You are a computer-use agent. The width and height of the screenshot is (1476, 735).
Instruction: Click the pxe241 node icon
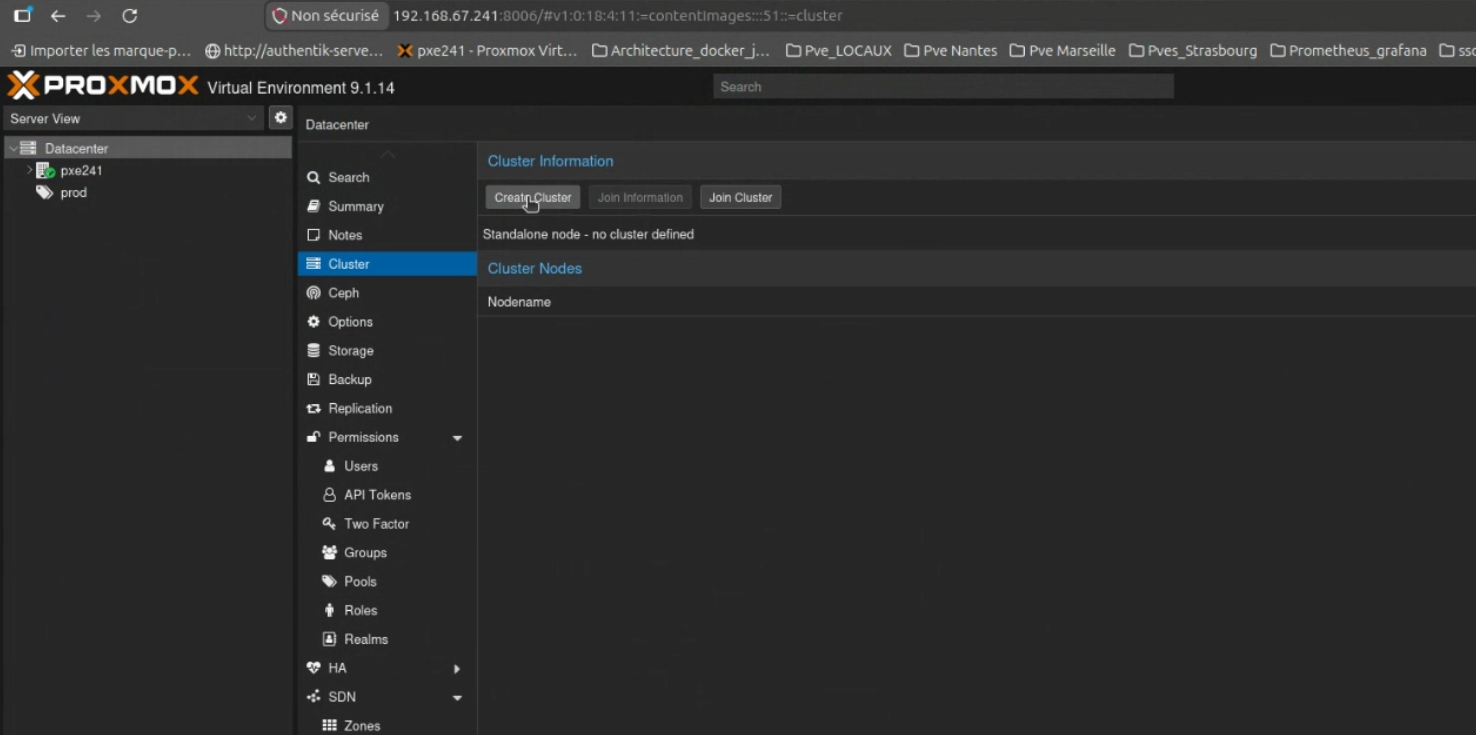[45, 170]
